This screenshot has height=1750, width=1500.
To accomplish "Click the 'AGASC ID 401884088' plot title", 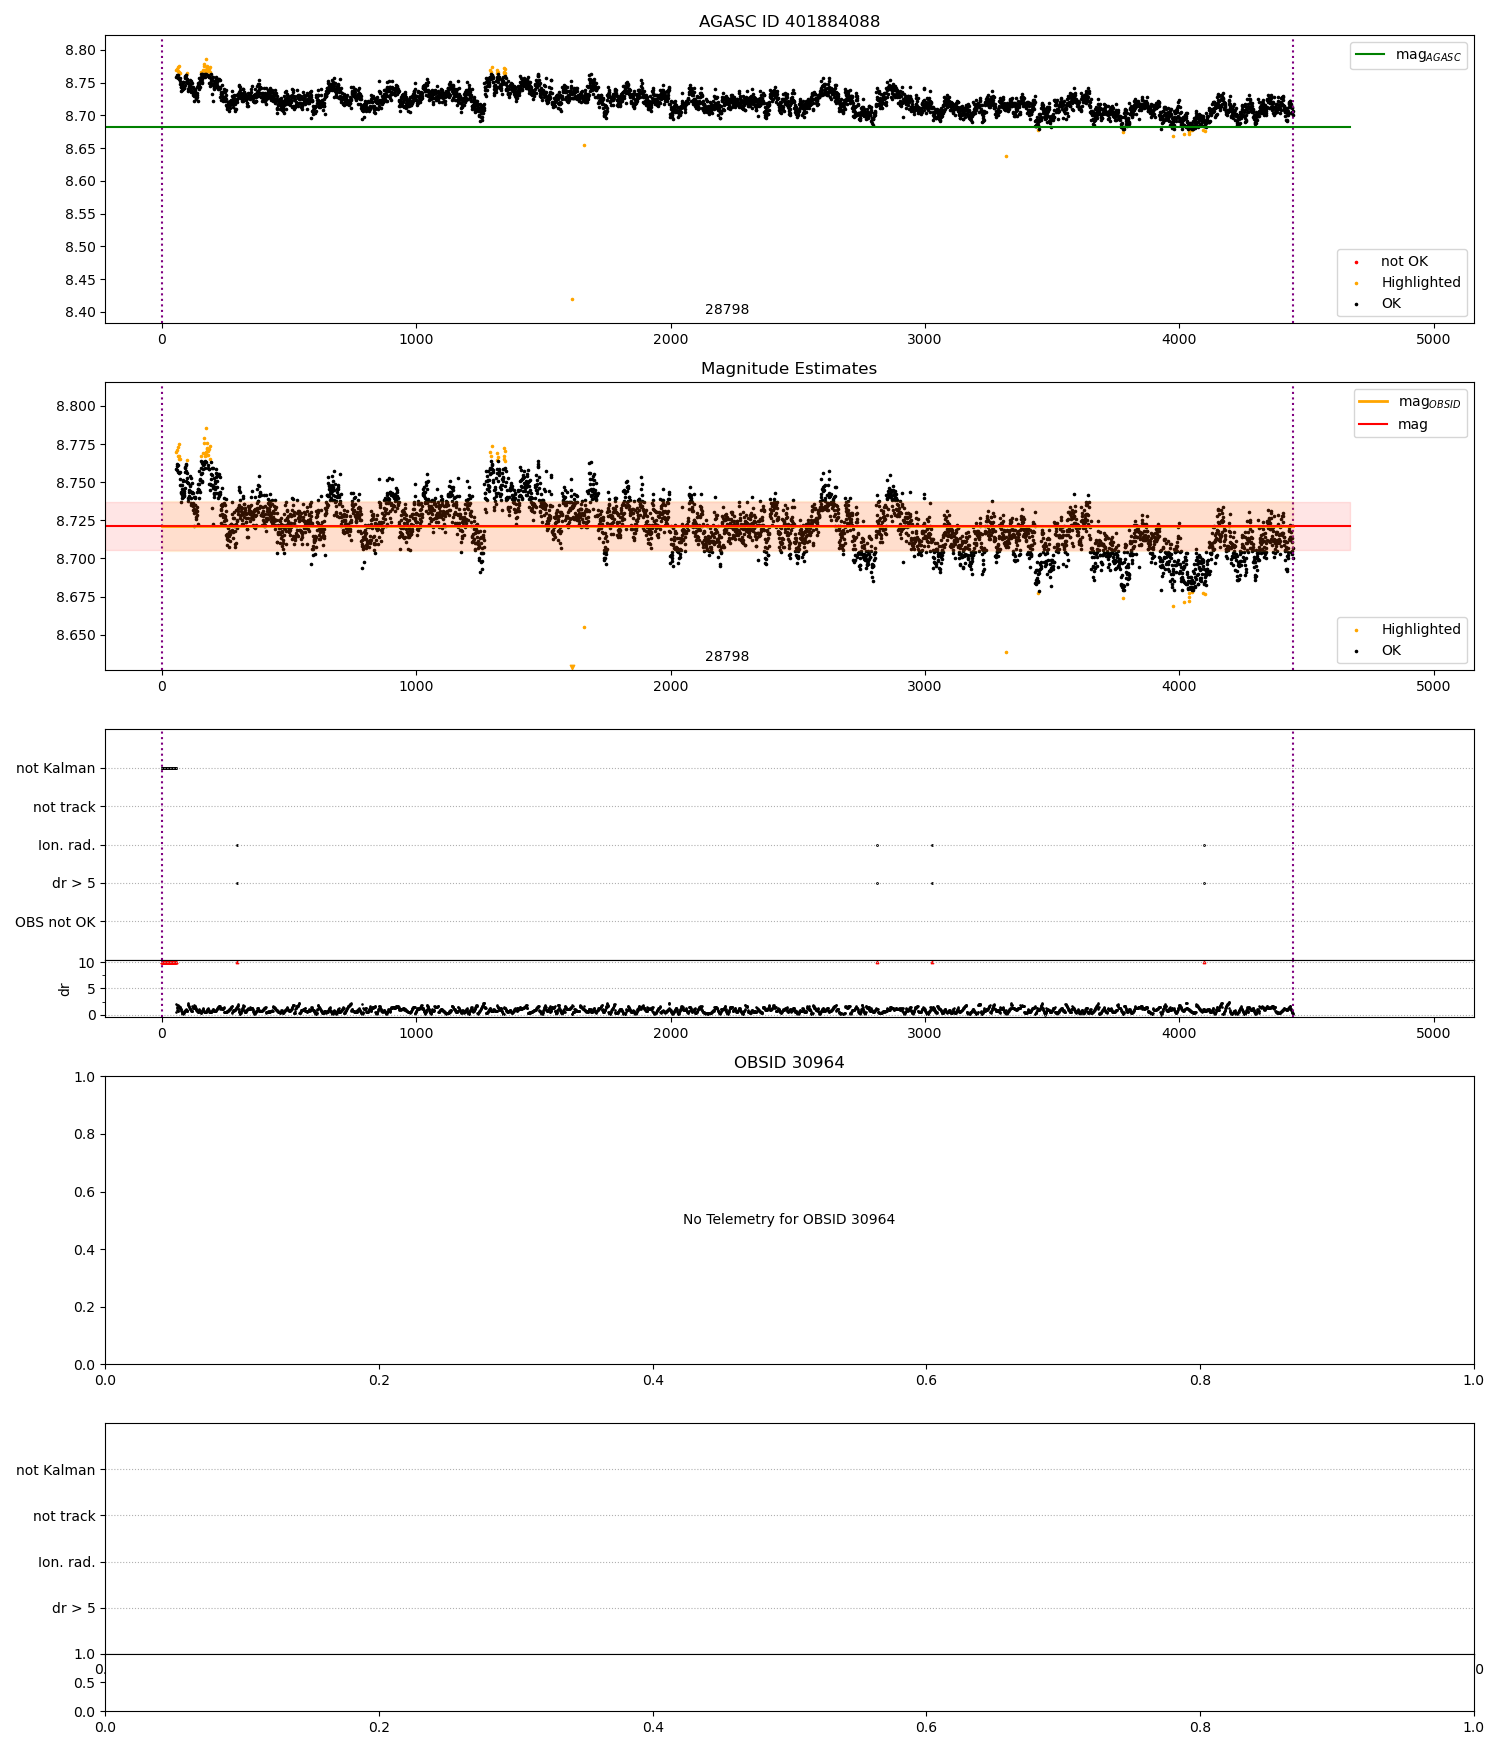I will point(789,22).
